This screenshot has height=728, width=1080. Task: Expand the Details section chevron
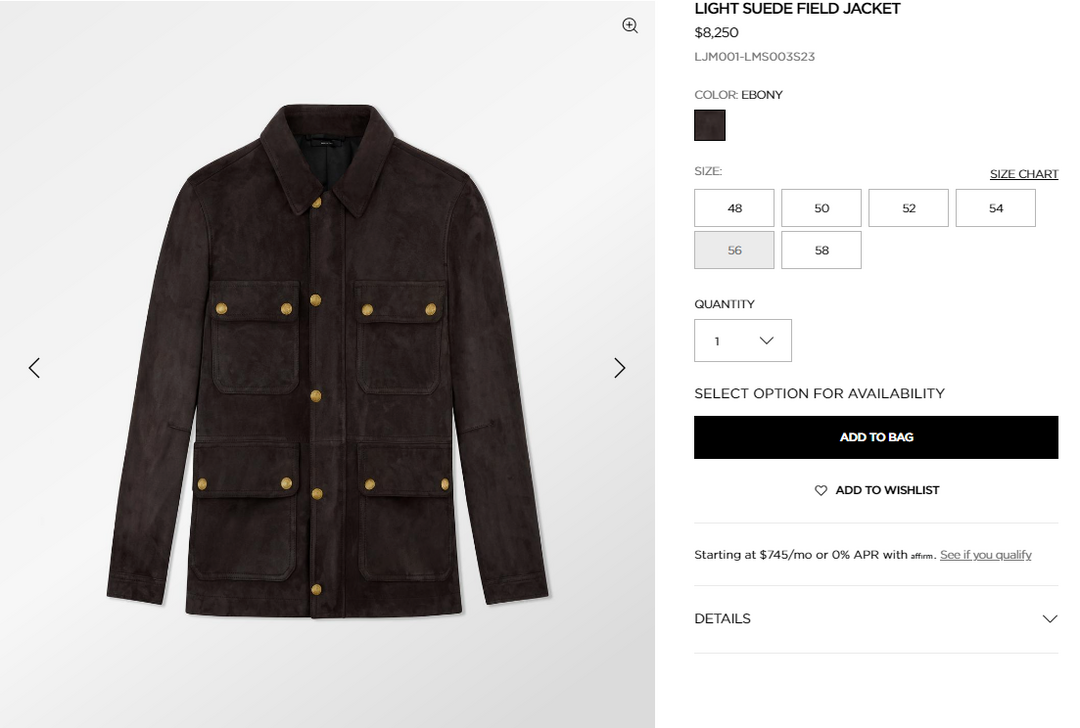pos(1049,619)
